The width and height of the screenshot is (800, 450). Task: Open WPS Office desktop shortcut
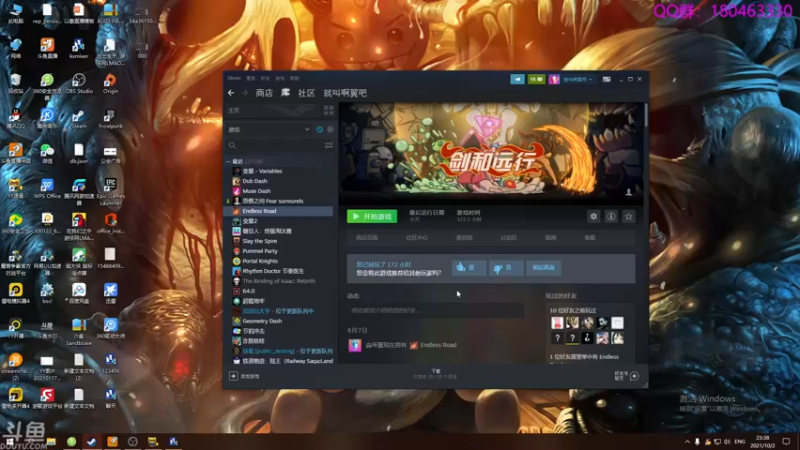pyautogui.click(x=47, y=189)
